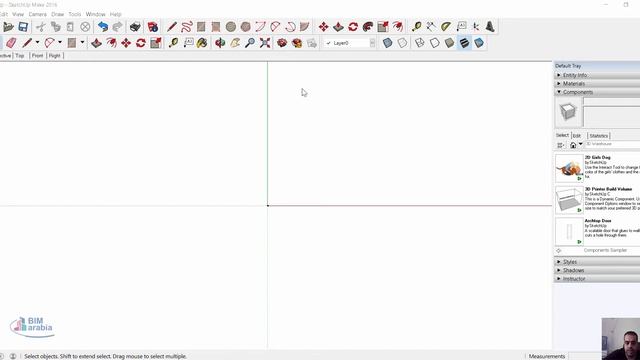The width and height of the screenshot is (640, 360).
Task: Select the Dimensions tool
Action: (431, 27)
